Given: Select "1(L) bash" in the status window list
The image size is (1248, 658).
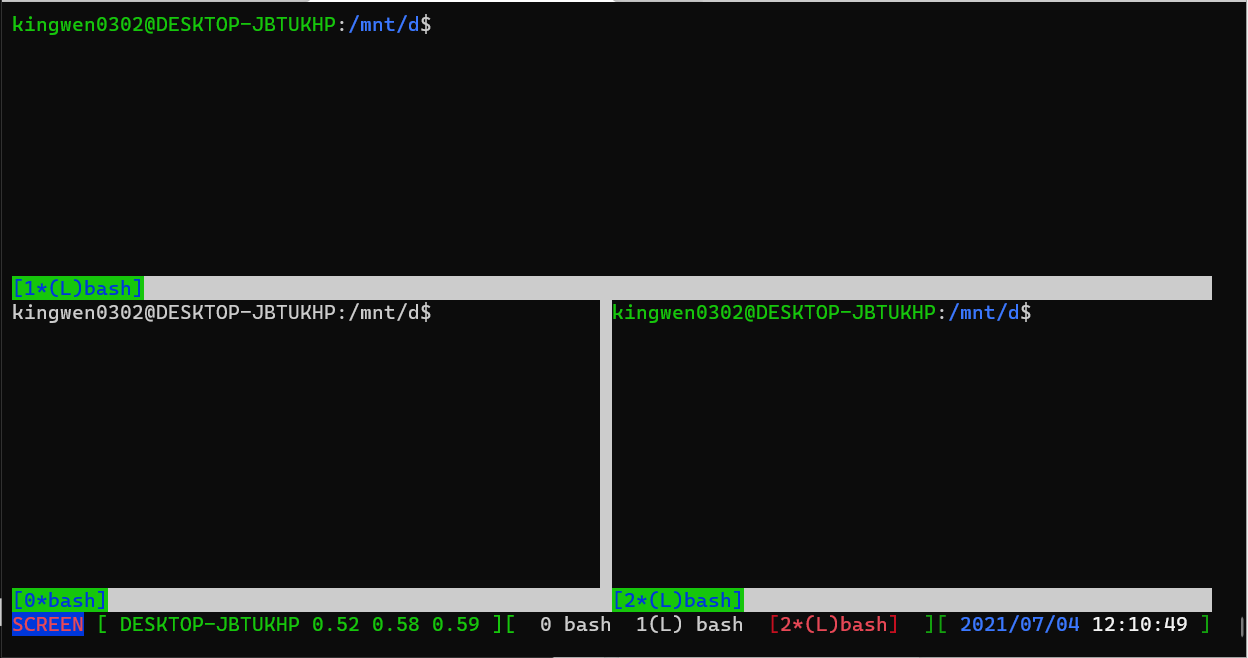Looking at the screenshot, I should 689,625.
